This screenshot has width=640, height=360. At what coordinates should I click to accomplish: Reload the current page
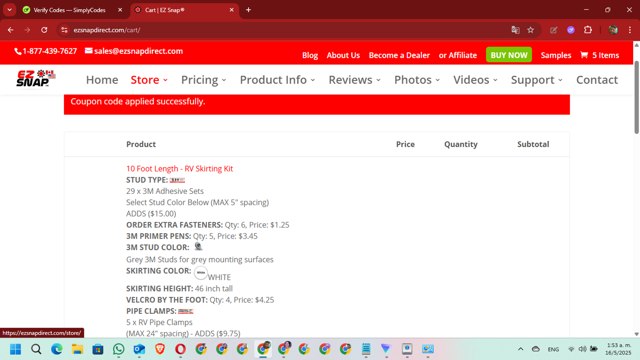click(x=44, y=30)
